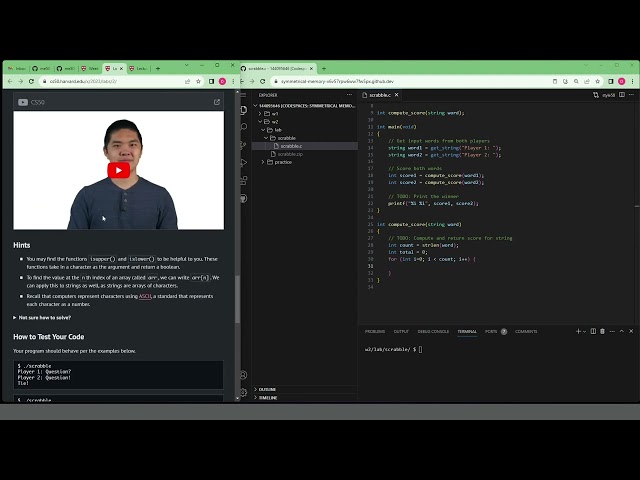This screenshot has width=640, height=480.
Task: Open a new tab in the CS50 window
Action: [x=158, y=69]
